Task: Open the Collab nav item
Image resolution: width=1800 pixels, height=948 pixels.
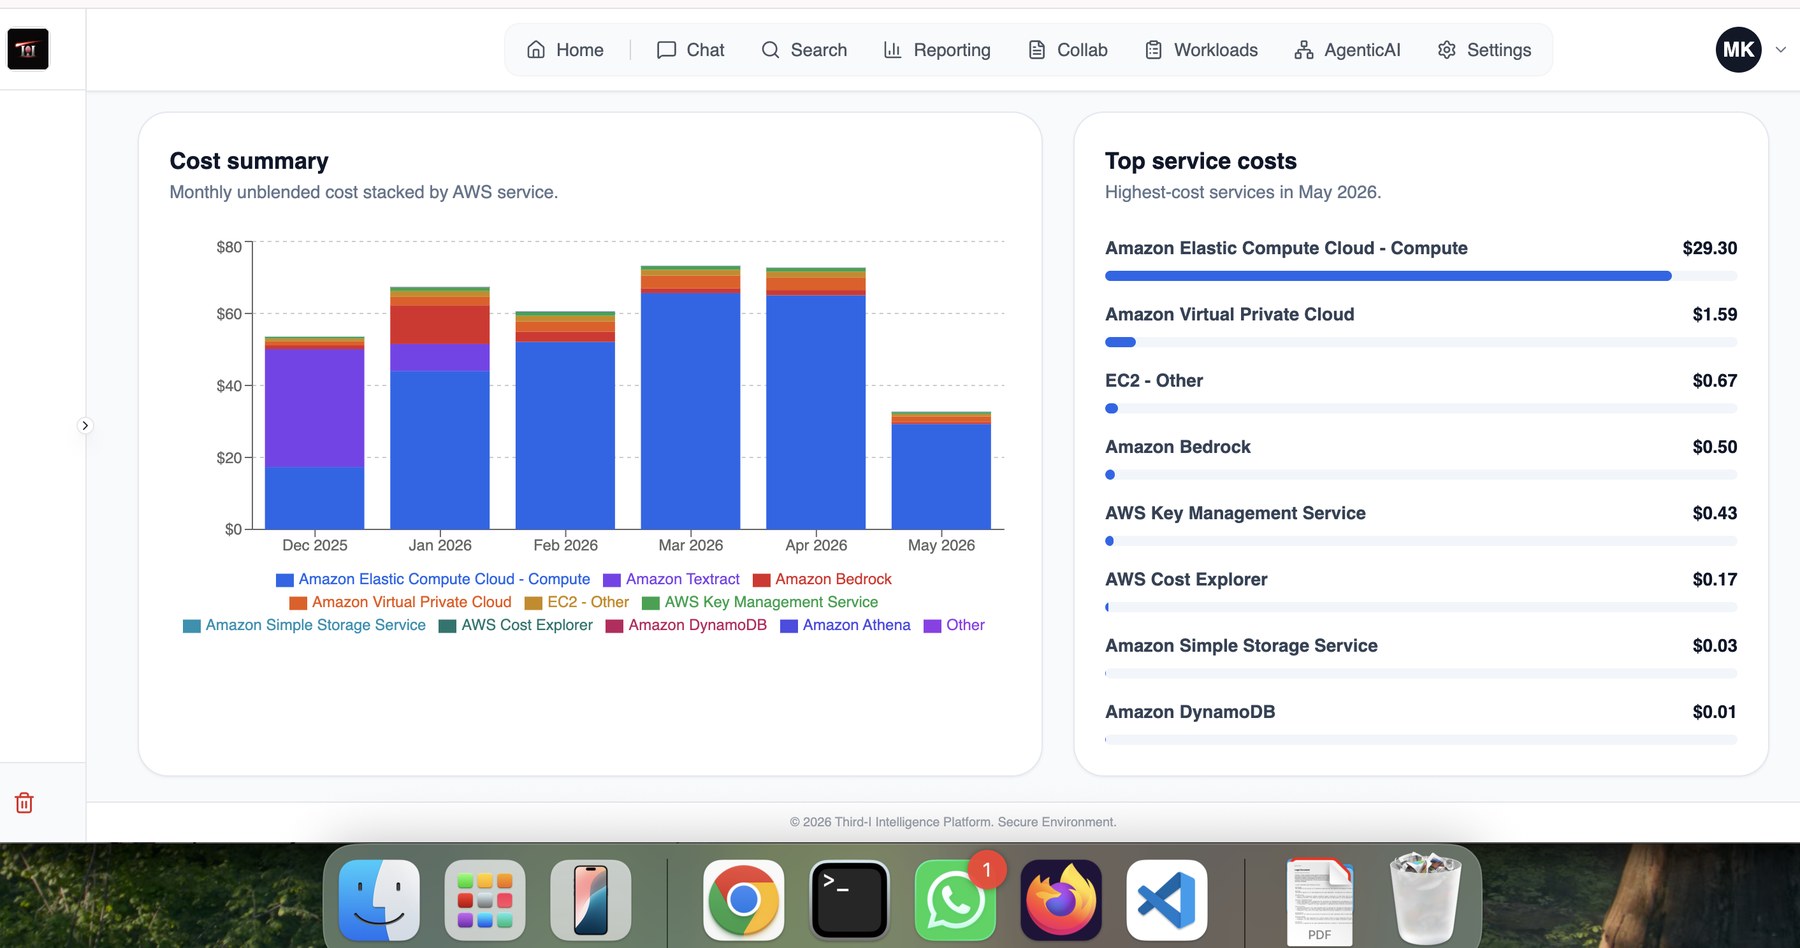Action: click(x=1068, y=50)
